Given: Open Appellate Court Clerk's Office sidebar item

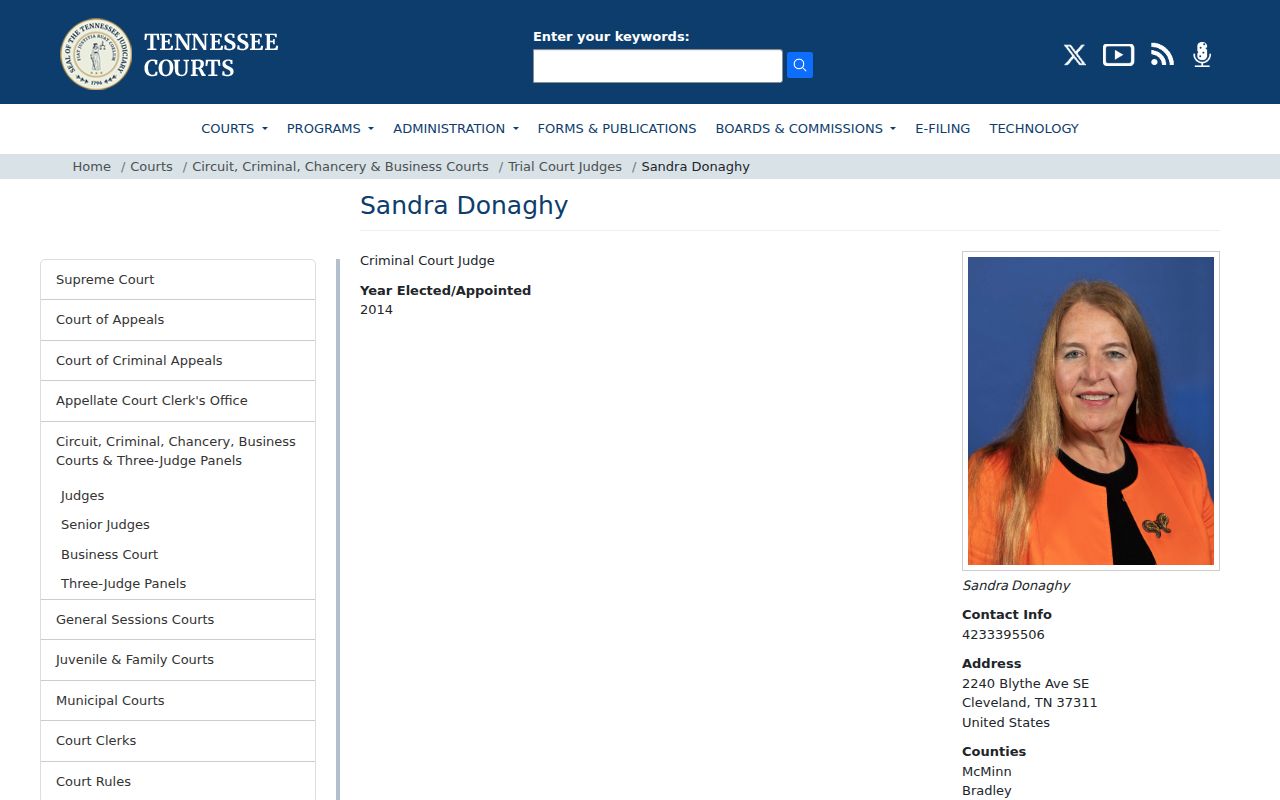Looking at the screenshot, I should coord(178,401).
